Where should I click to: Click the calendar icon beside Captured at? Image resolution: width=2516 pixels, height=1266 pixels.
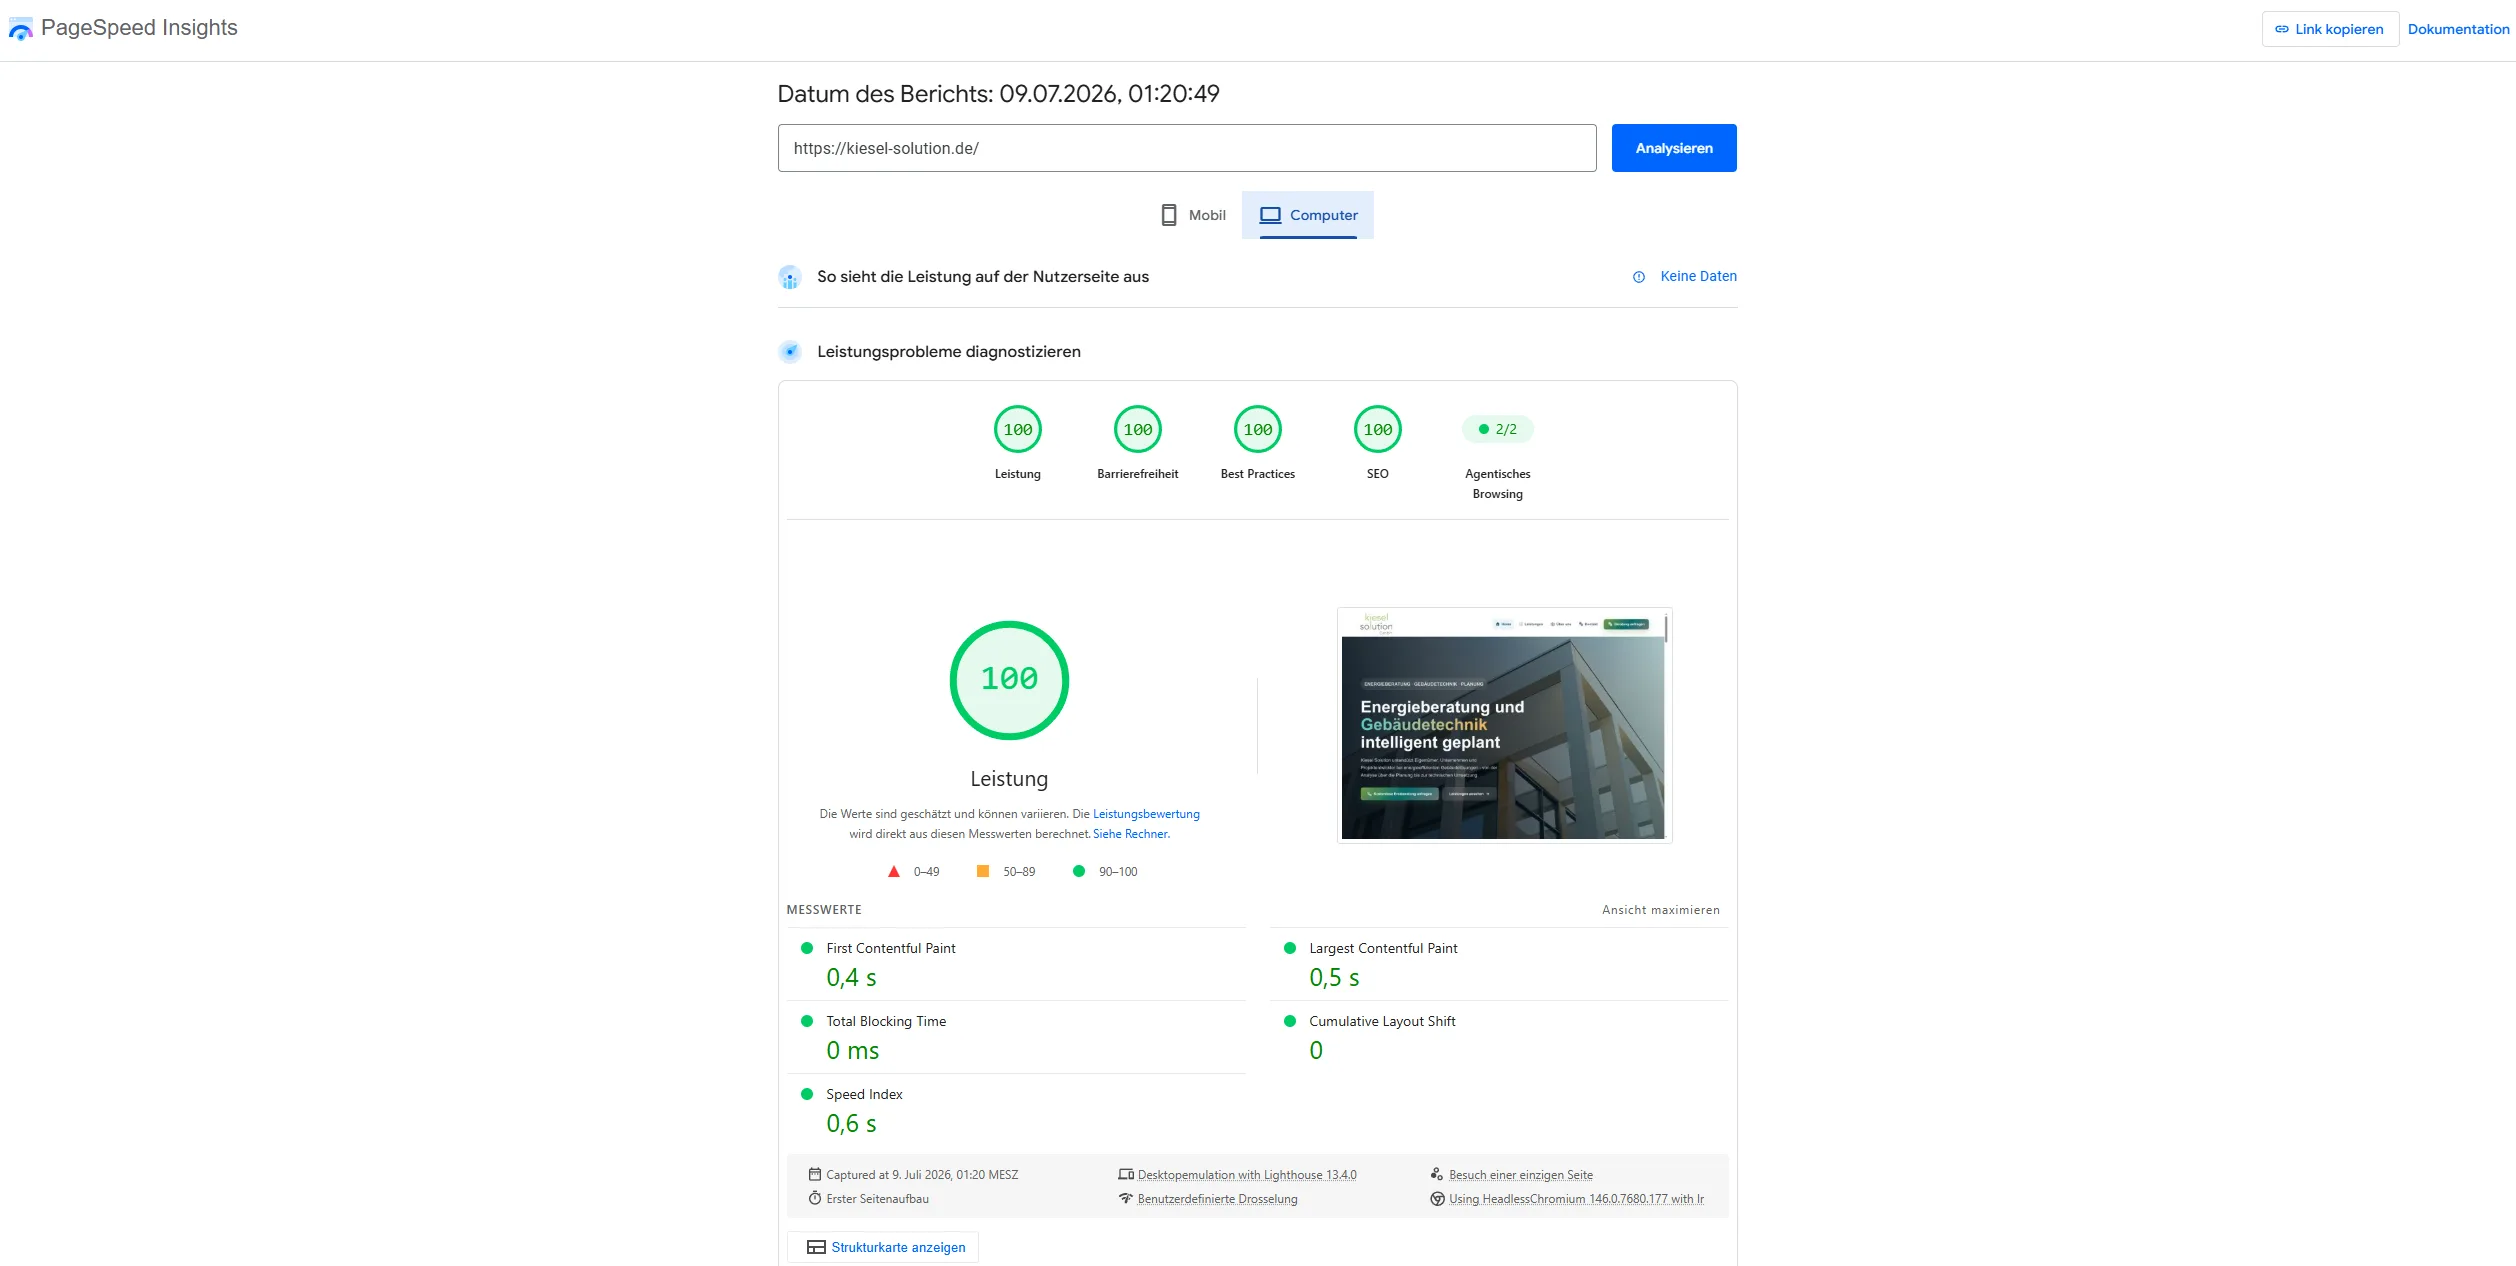815,1175
